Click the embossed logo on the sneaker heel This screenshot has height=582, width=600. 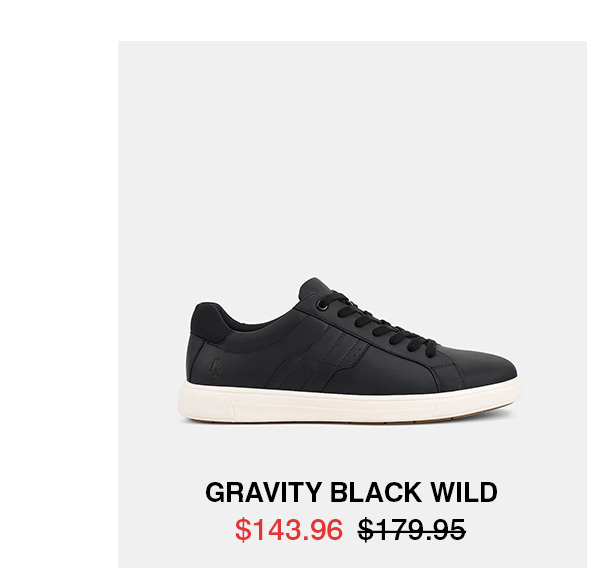217,365
